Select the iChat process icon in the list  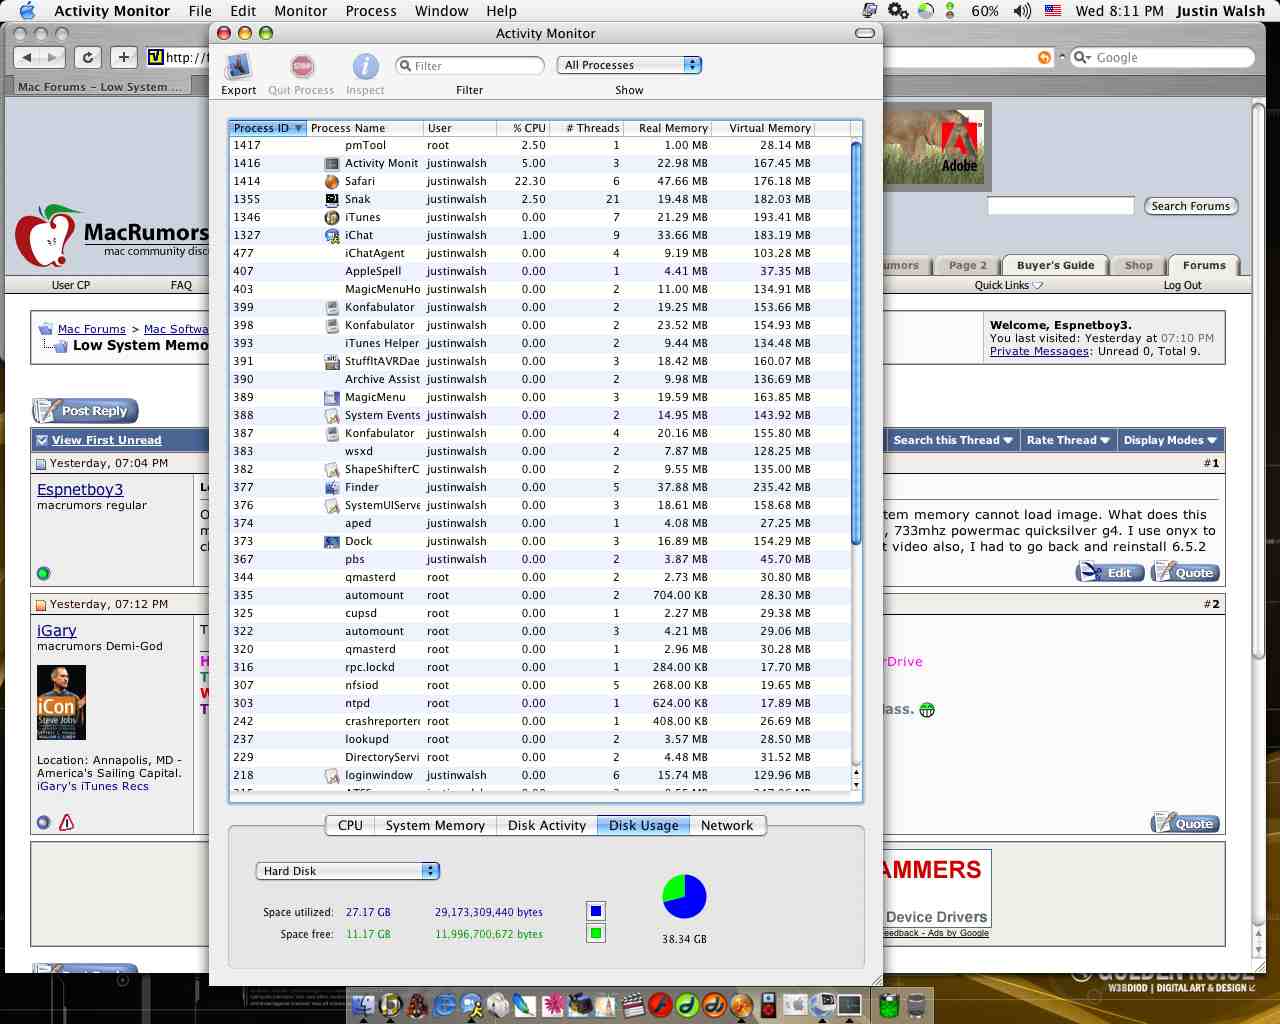point(332,236)
